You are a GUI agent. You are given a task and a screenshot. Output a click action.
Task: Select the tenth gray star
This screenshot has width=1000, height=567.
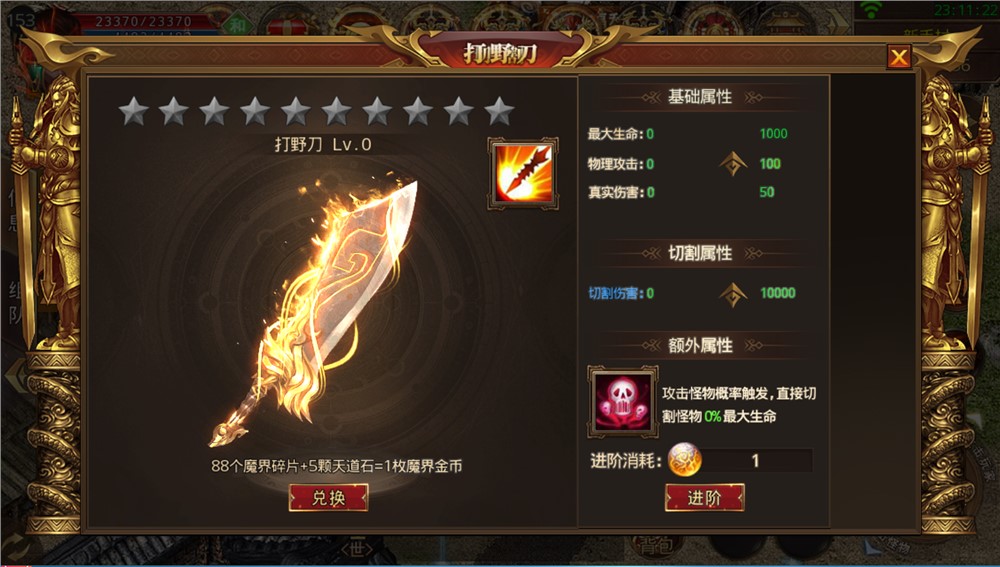(x=499, y=112)
